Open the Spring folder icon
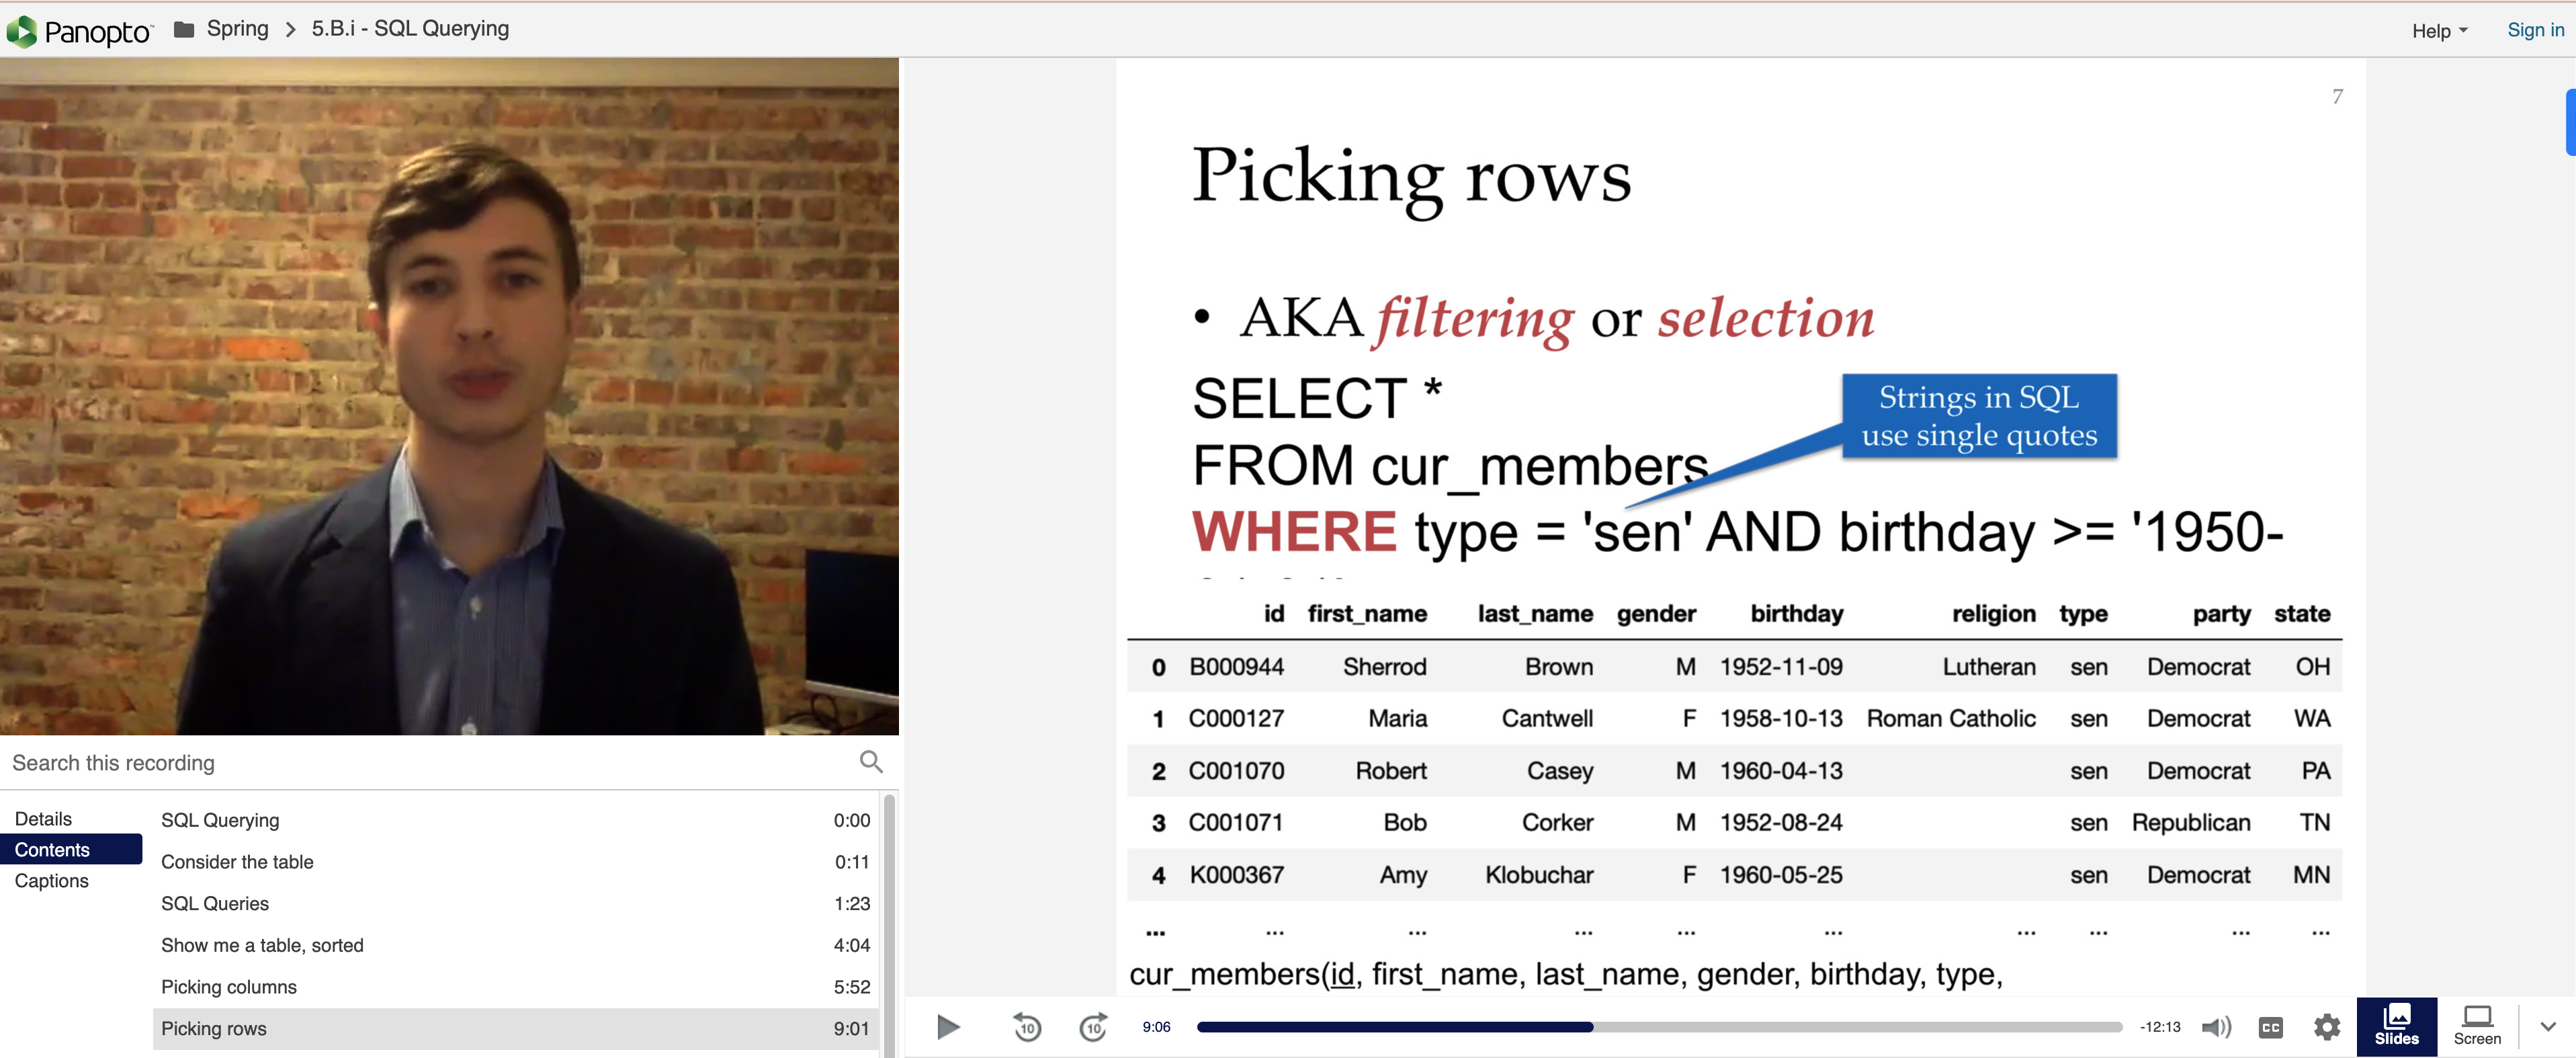The width and height of the screenshot is (2576, 1058). (184, 29)
